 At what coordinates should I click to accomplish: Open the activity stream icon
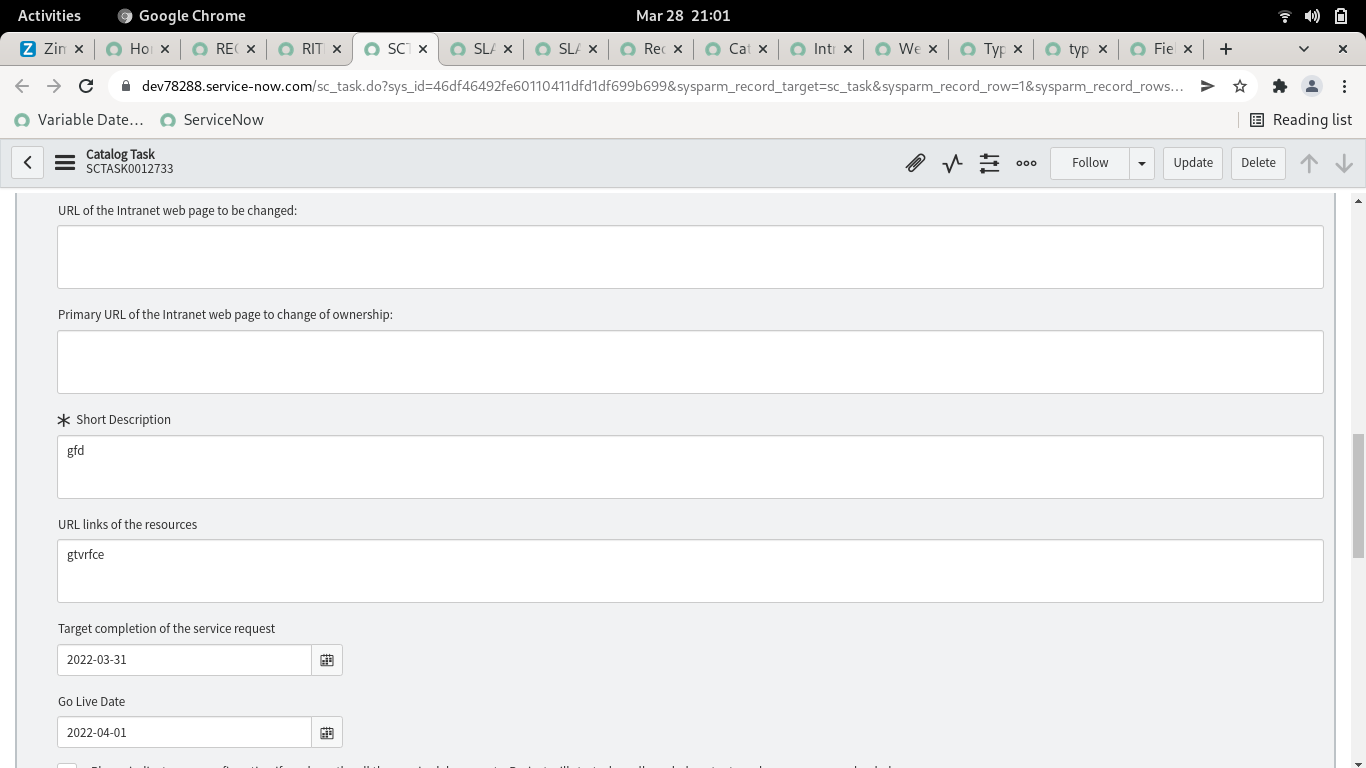click(x=951, y=162)
